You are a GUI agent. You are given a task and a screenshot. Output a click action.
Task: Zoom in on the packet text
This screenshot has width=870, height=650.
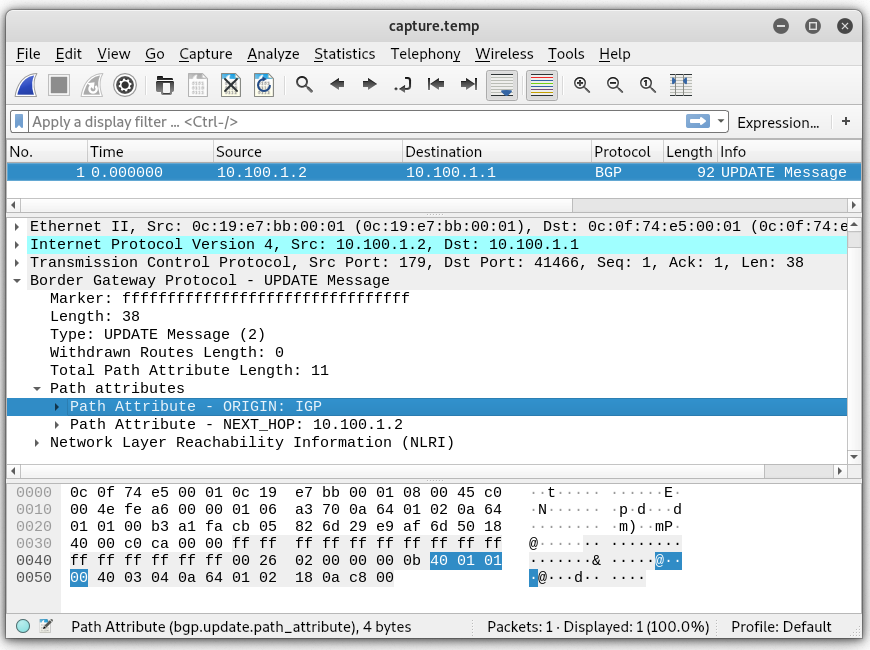[x=581, y=85]
